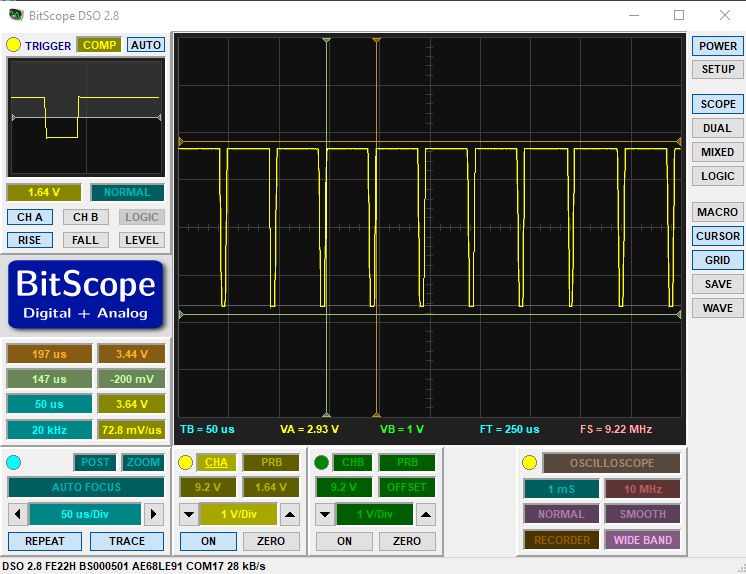The height and width of the screenshot is (574, 746).
Task: Click channel B 1 V/Div selector
Action: pos(375,515)
